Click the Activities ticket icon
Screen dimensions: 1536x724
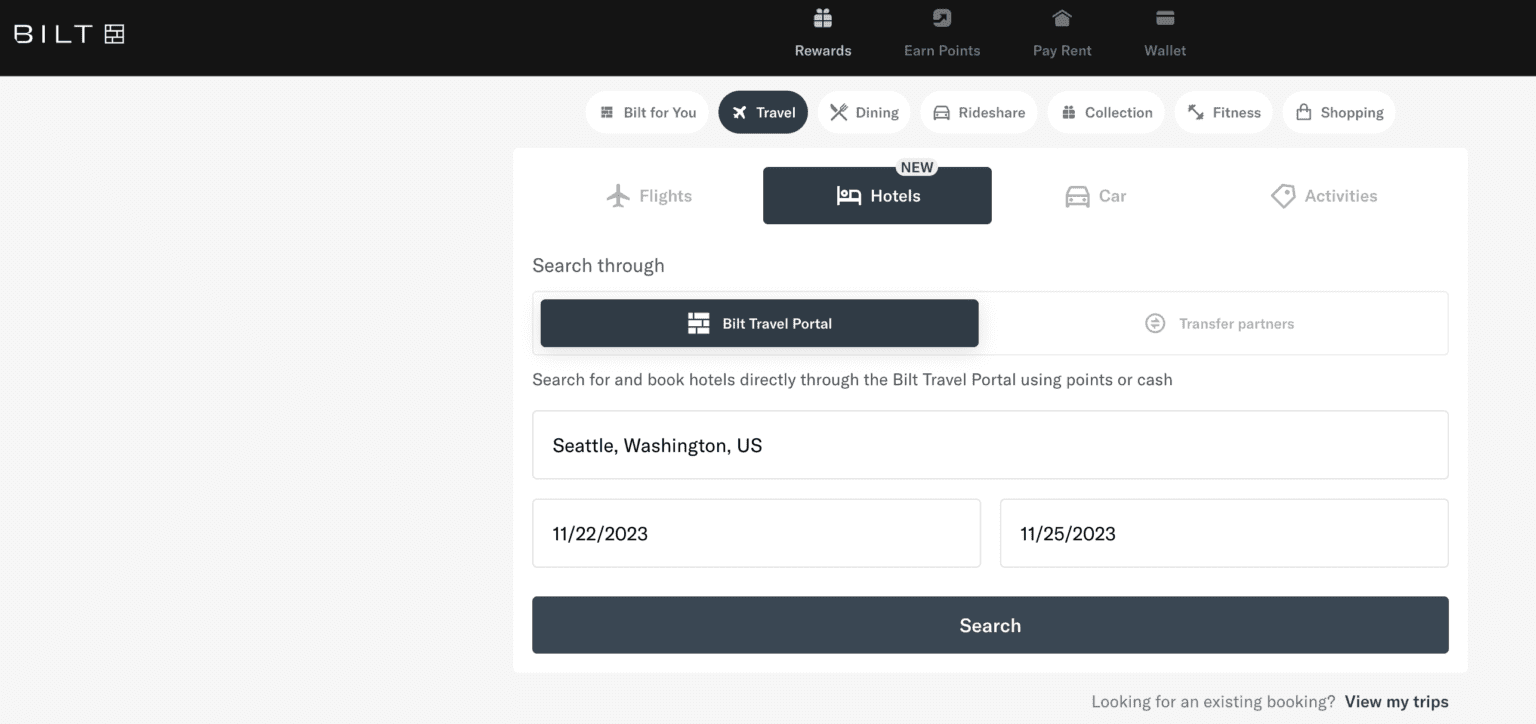pyautogui.click(x=1283, y=196)
